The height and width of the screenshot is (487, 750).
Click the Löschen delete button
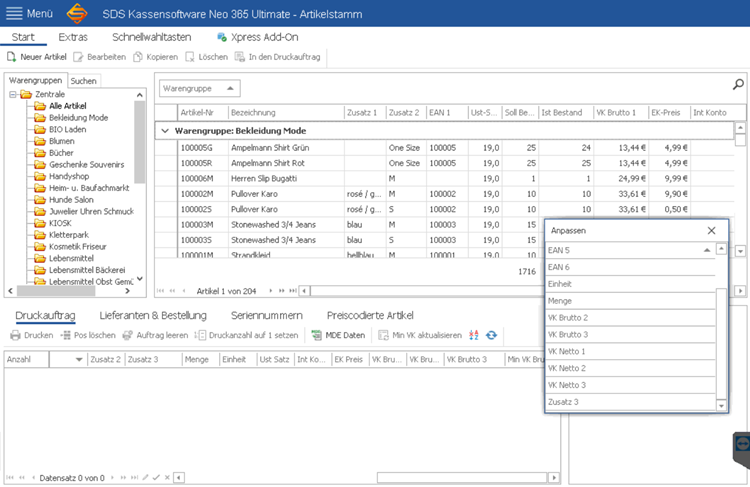(207, 57)
